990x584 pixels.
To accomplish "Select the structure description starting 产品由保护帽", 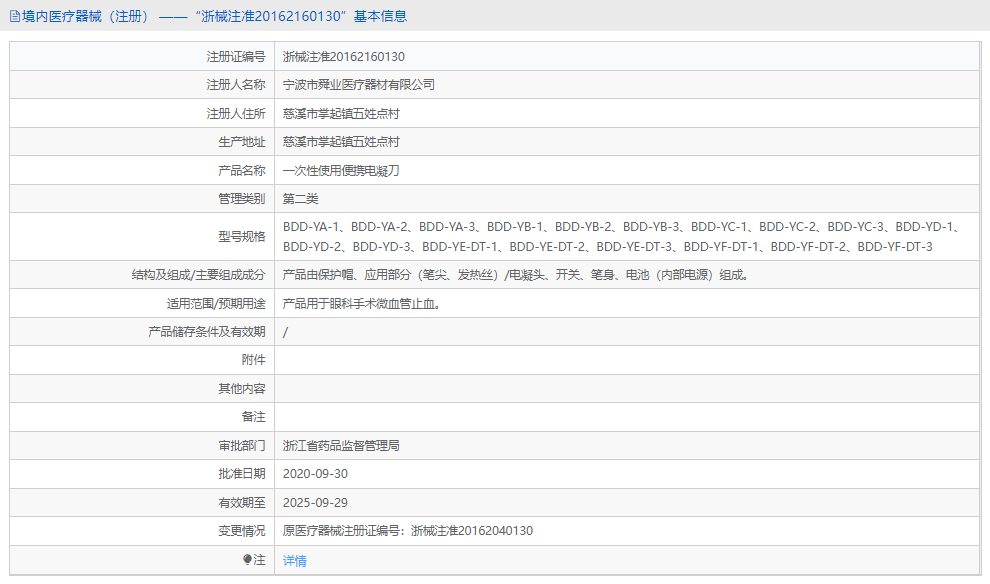I will 515,275.
